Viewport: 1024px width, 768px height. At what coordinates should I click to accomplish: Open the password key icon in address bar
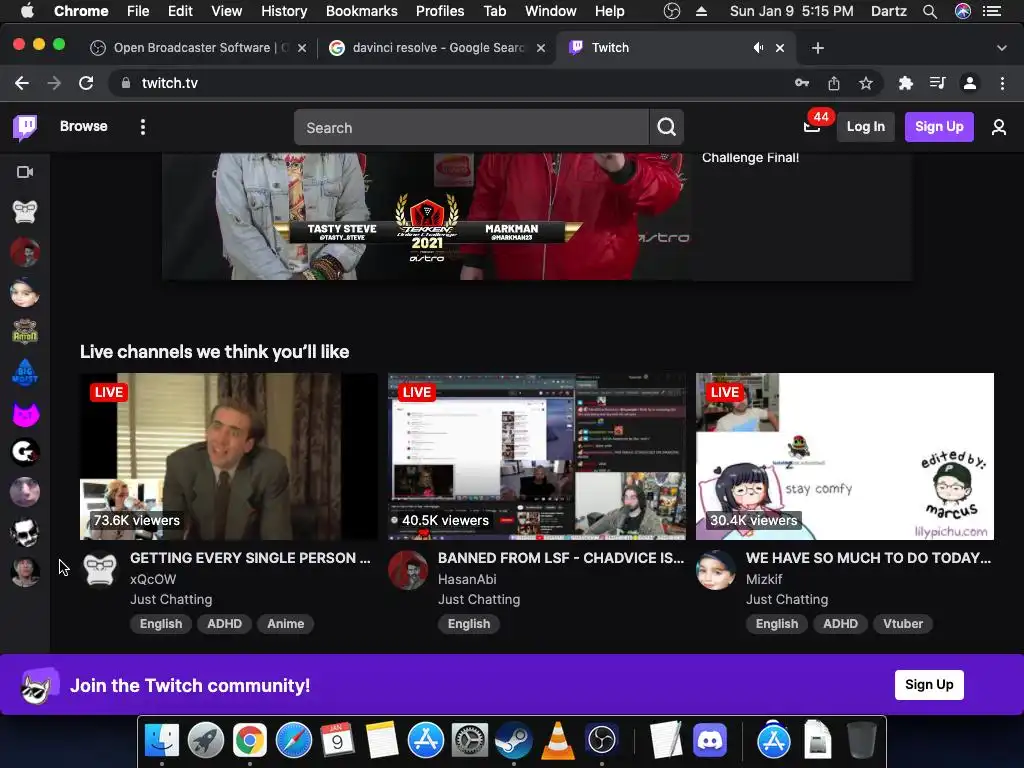[x=801, y=83]
